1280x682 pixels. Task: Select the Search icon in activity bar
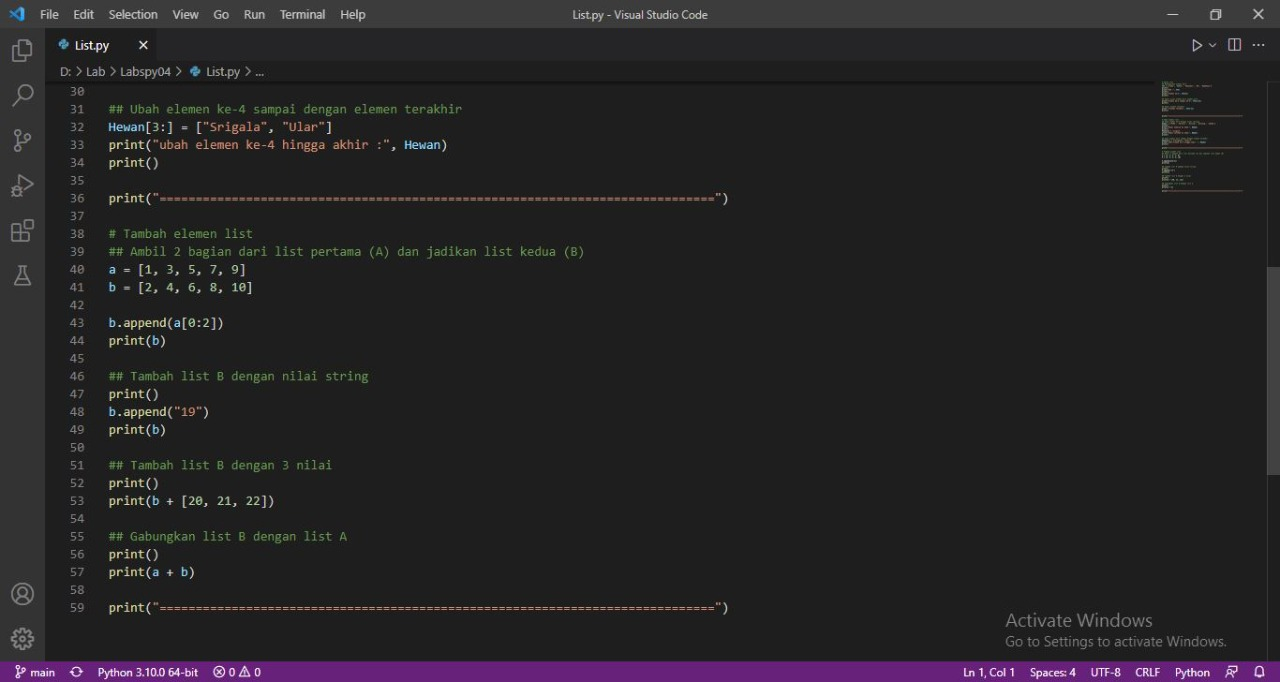tap(22, 95)
